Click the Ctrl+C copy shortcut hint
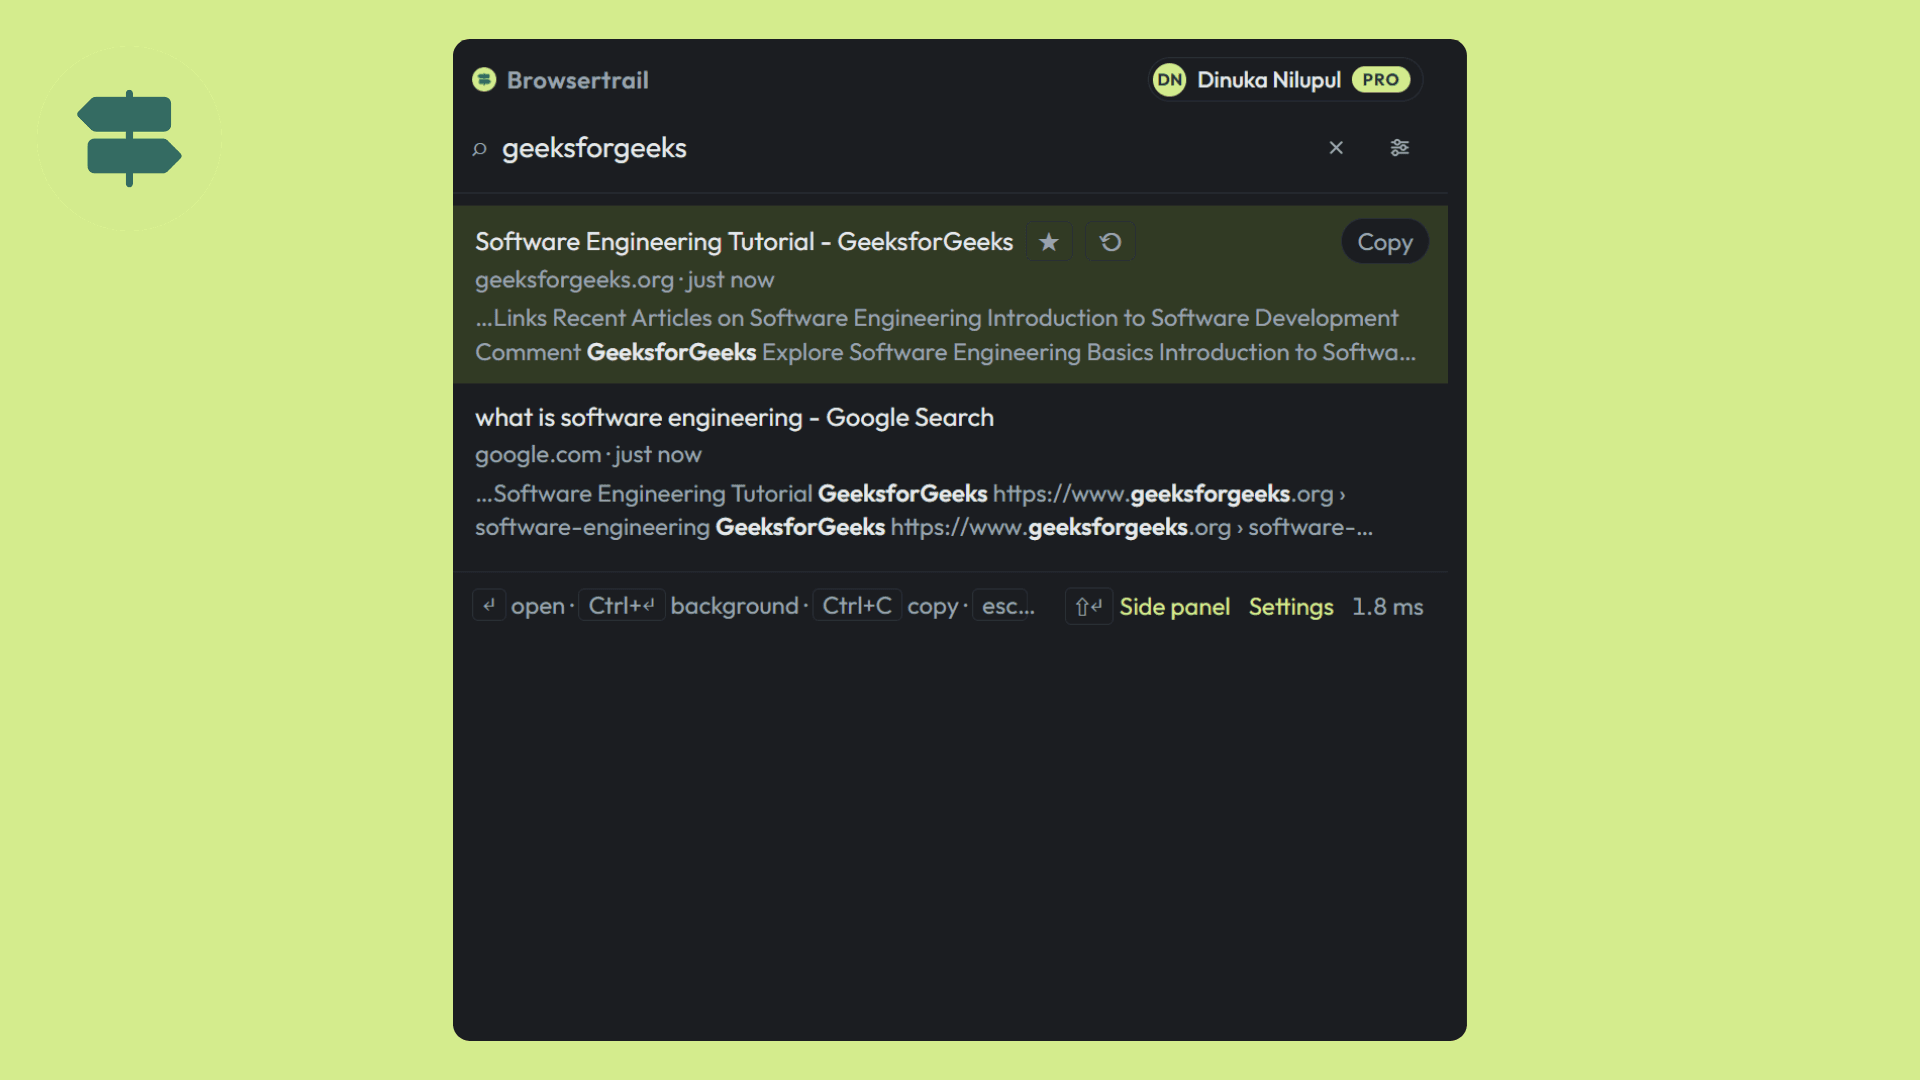The width and height of the screenshot is (1920, 1080). [857, 606]
